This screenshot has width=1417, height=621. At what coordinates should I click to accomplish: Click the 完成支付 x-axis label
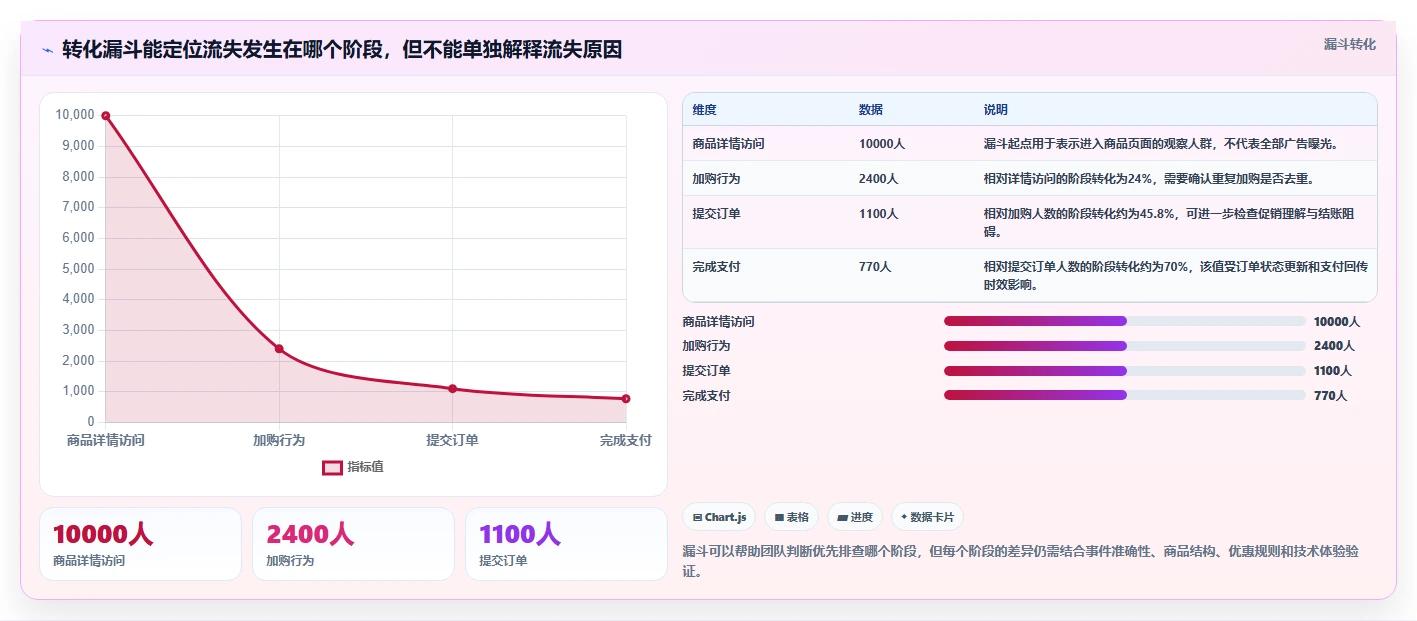[626, 440]
